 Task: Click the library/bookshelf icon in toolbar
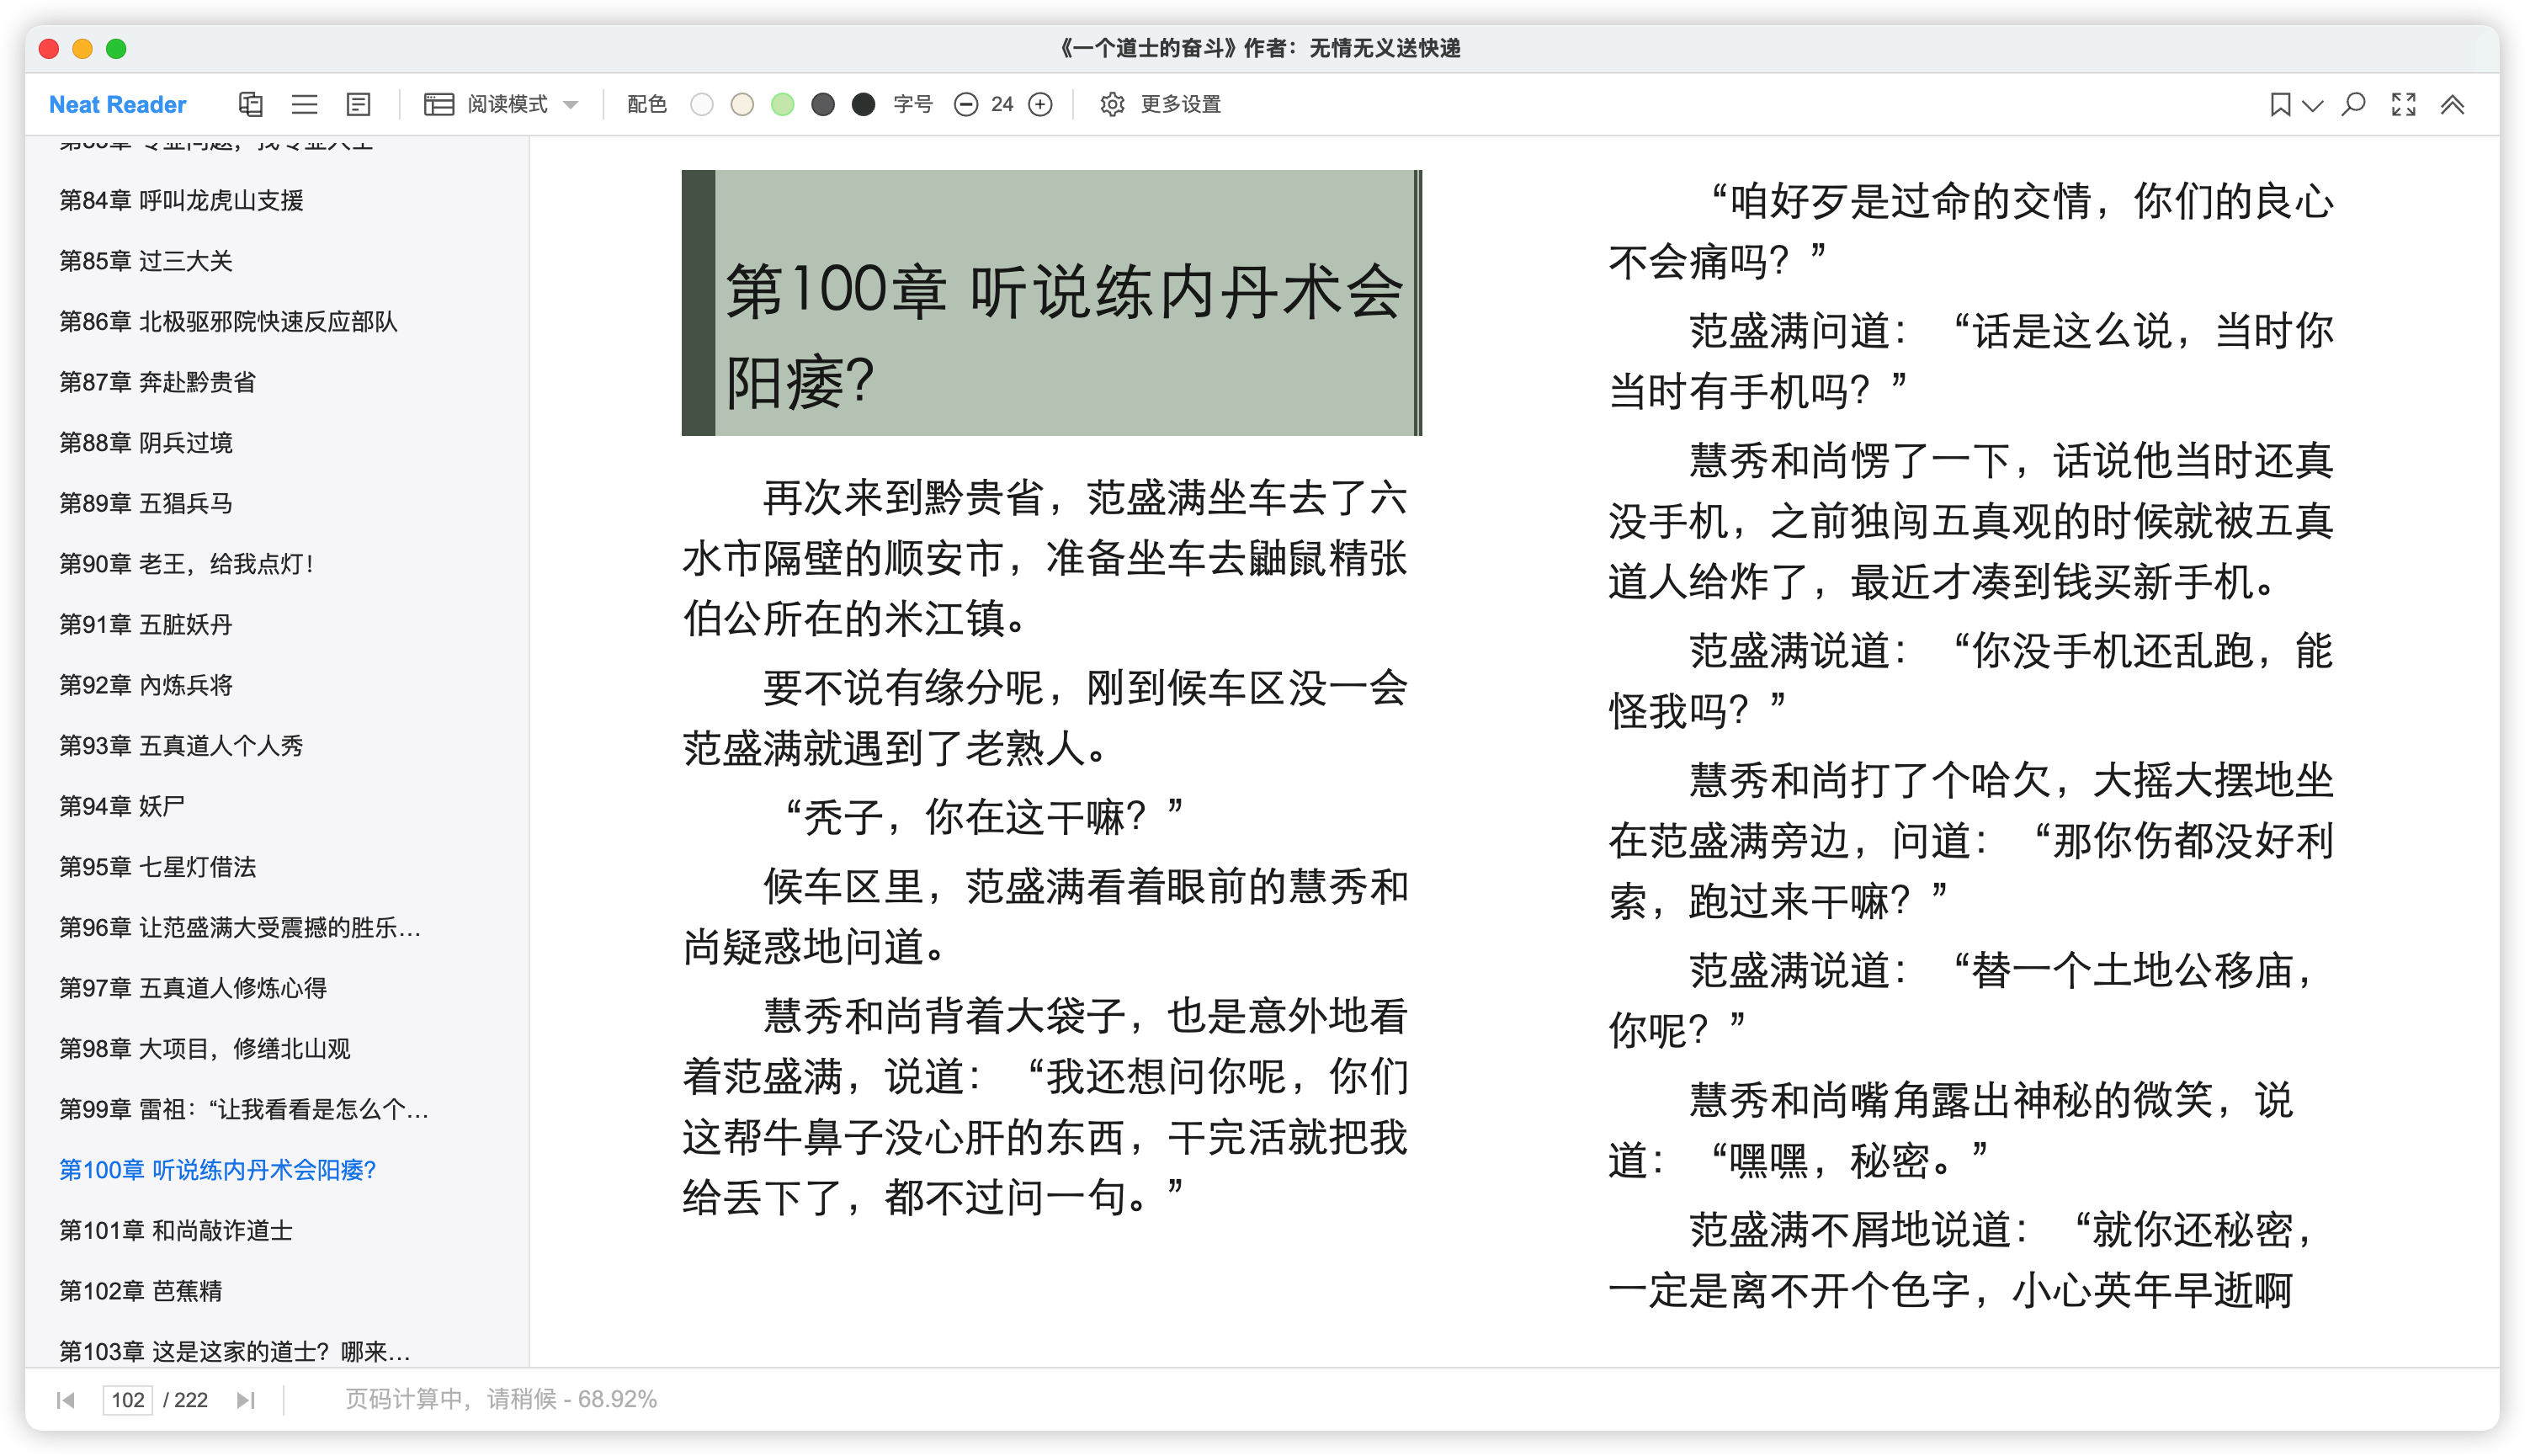(x=250, y=104)
